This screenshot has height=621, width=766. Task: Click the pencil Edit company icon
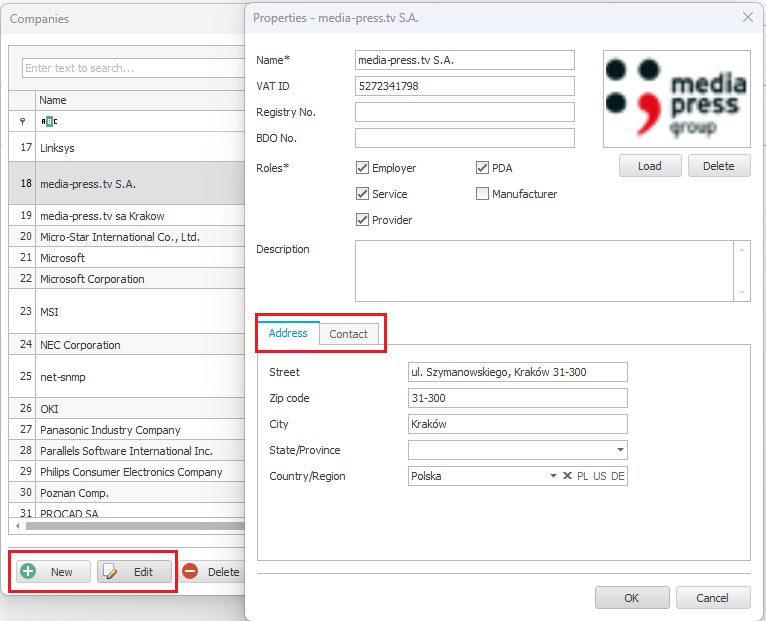point(111,572)
